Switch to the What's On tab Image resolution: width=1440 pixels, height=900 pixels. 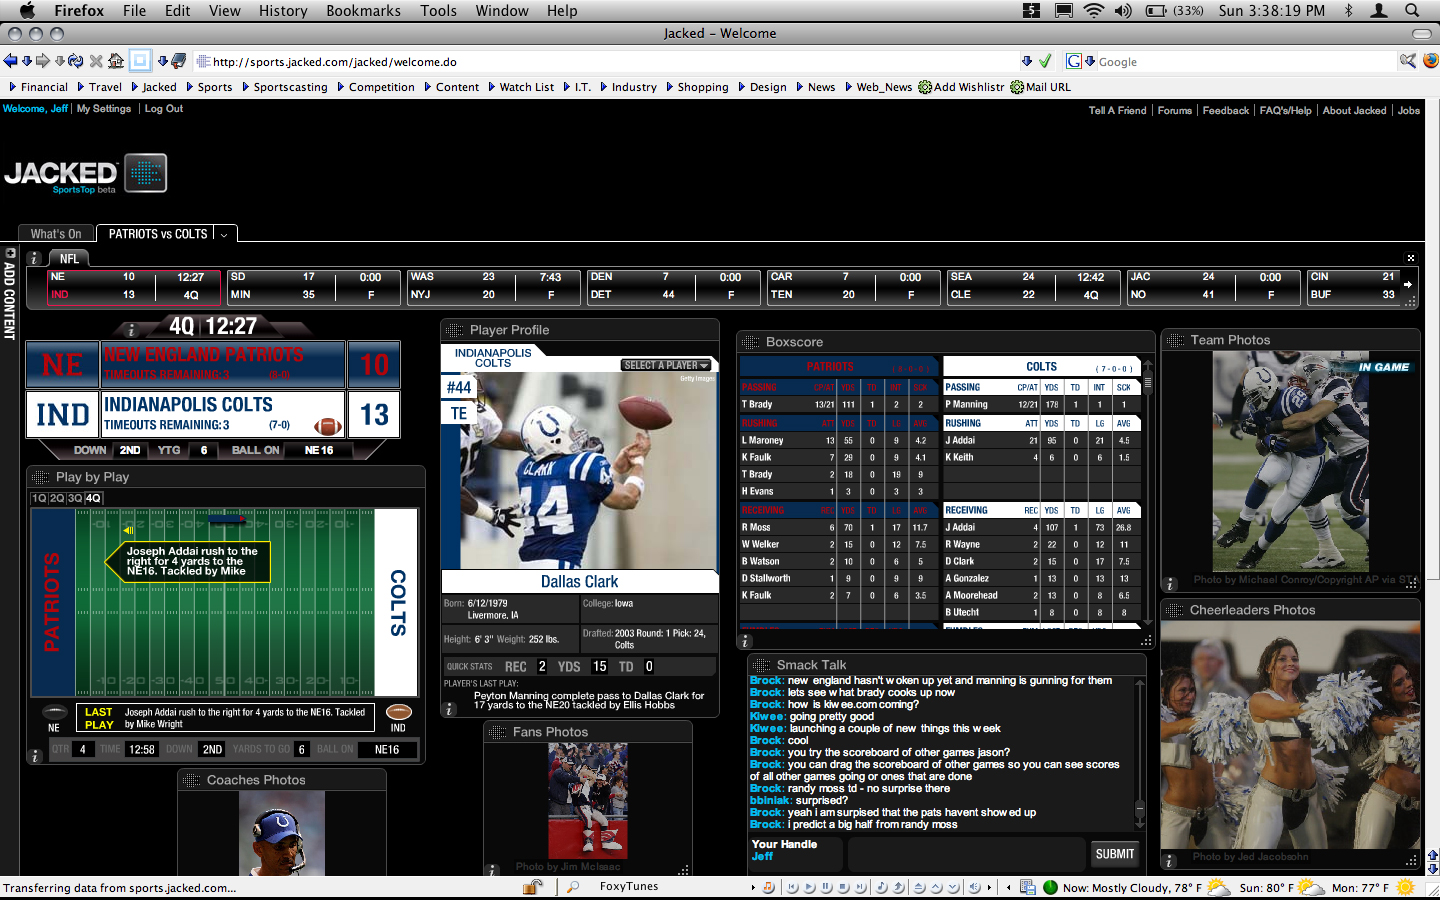[x=56, y=234]
